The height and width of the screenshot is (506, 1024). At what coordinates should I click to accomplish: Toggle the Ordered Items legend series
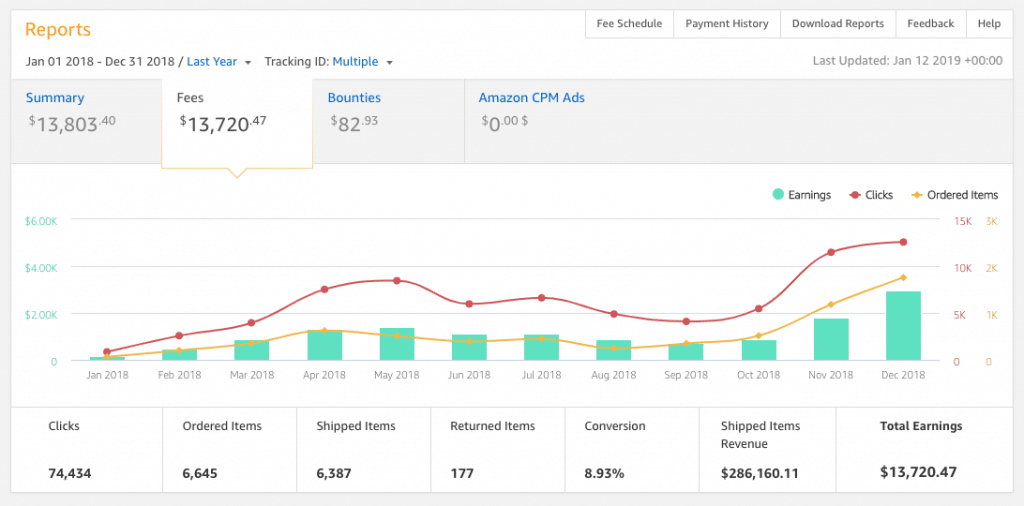[x=953, y=195]
